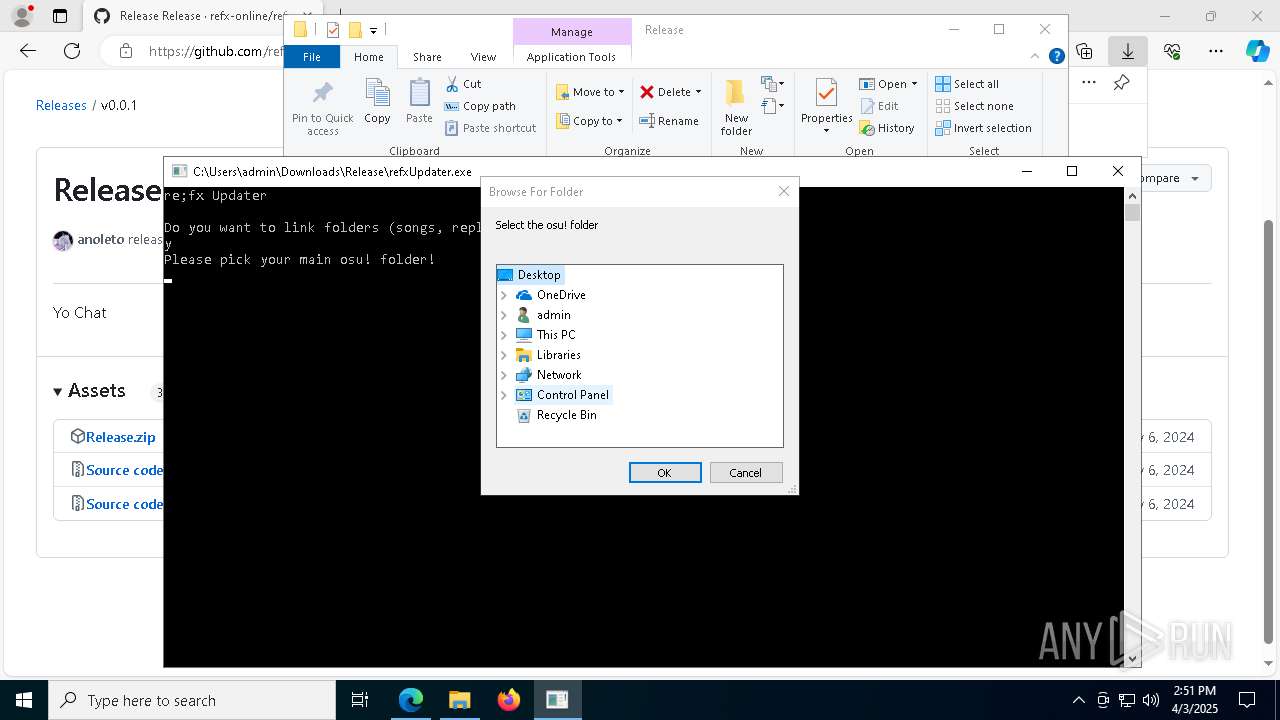Screen dimensions: 1280x720
Task: Expand the Network tree node
Action: tap(504, 375)
